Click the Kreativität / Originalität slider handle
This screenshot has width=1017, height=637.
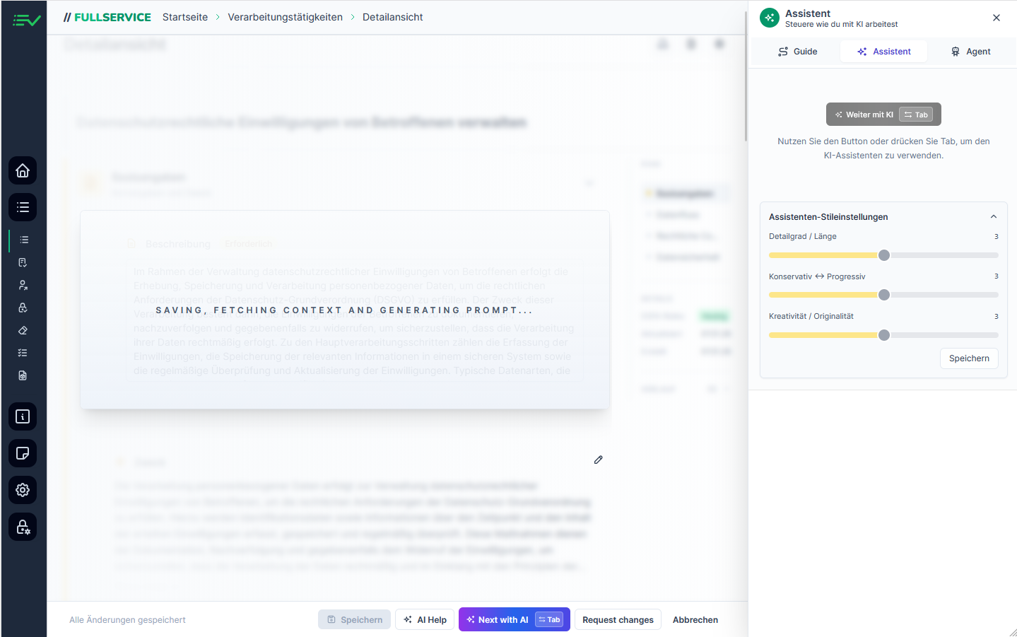(x=884, y=335)
